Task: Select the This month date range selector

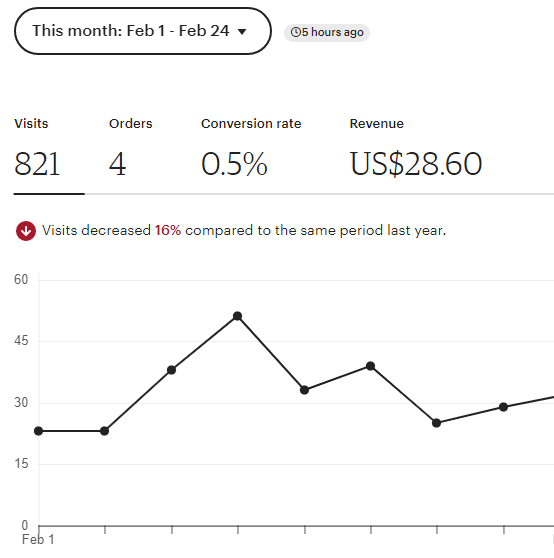Action: [x=143, y=31]
